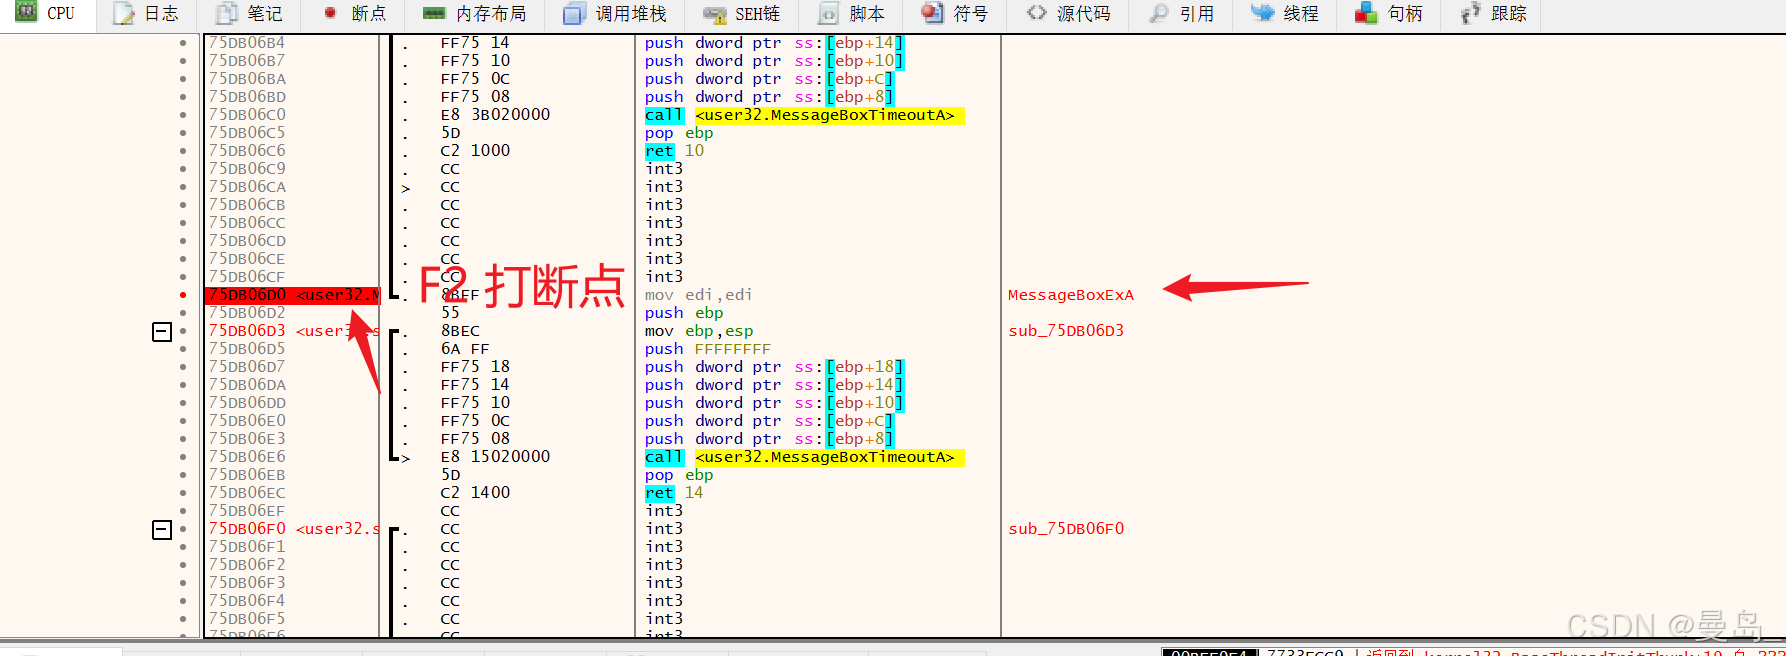
Task: Select push [ebp+8] instruction at 75DB06E3
Action: pyautogui.click(x=769, y=439)
